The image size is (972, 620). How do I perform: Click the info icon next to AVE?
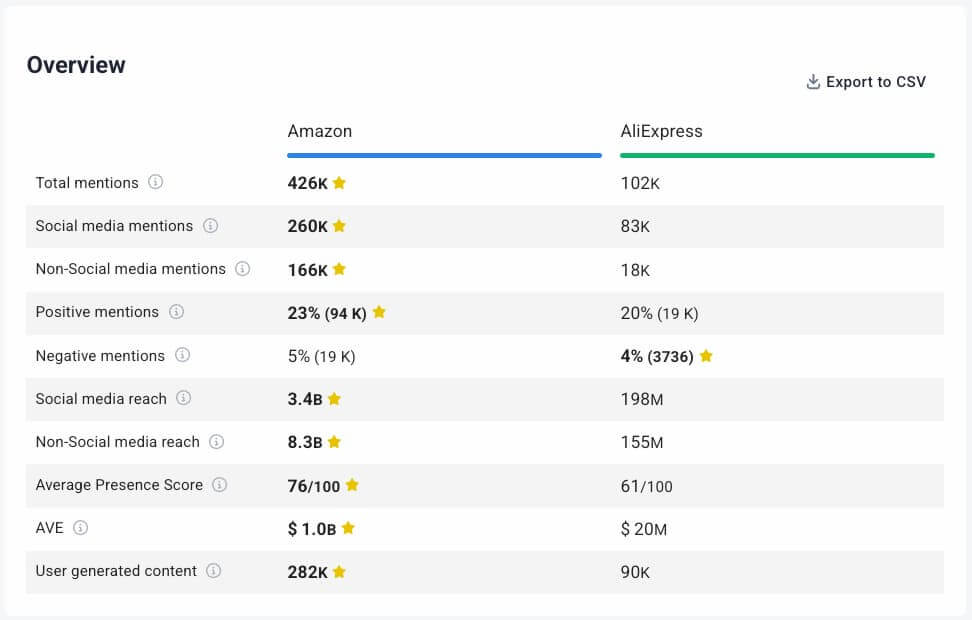(80, 527)
